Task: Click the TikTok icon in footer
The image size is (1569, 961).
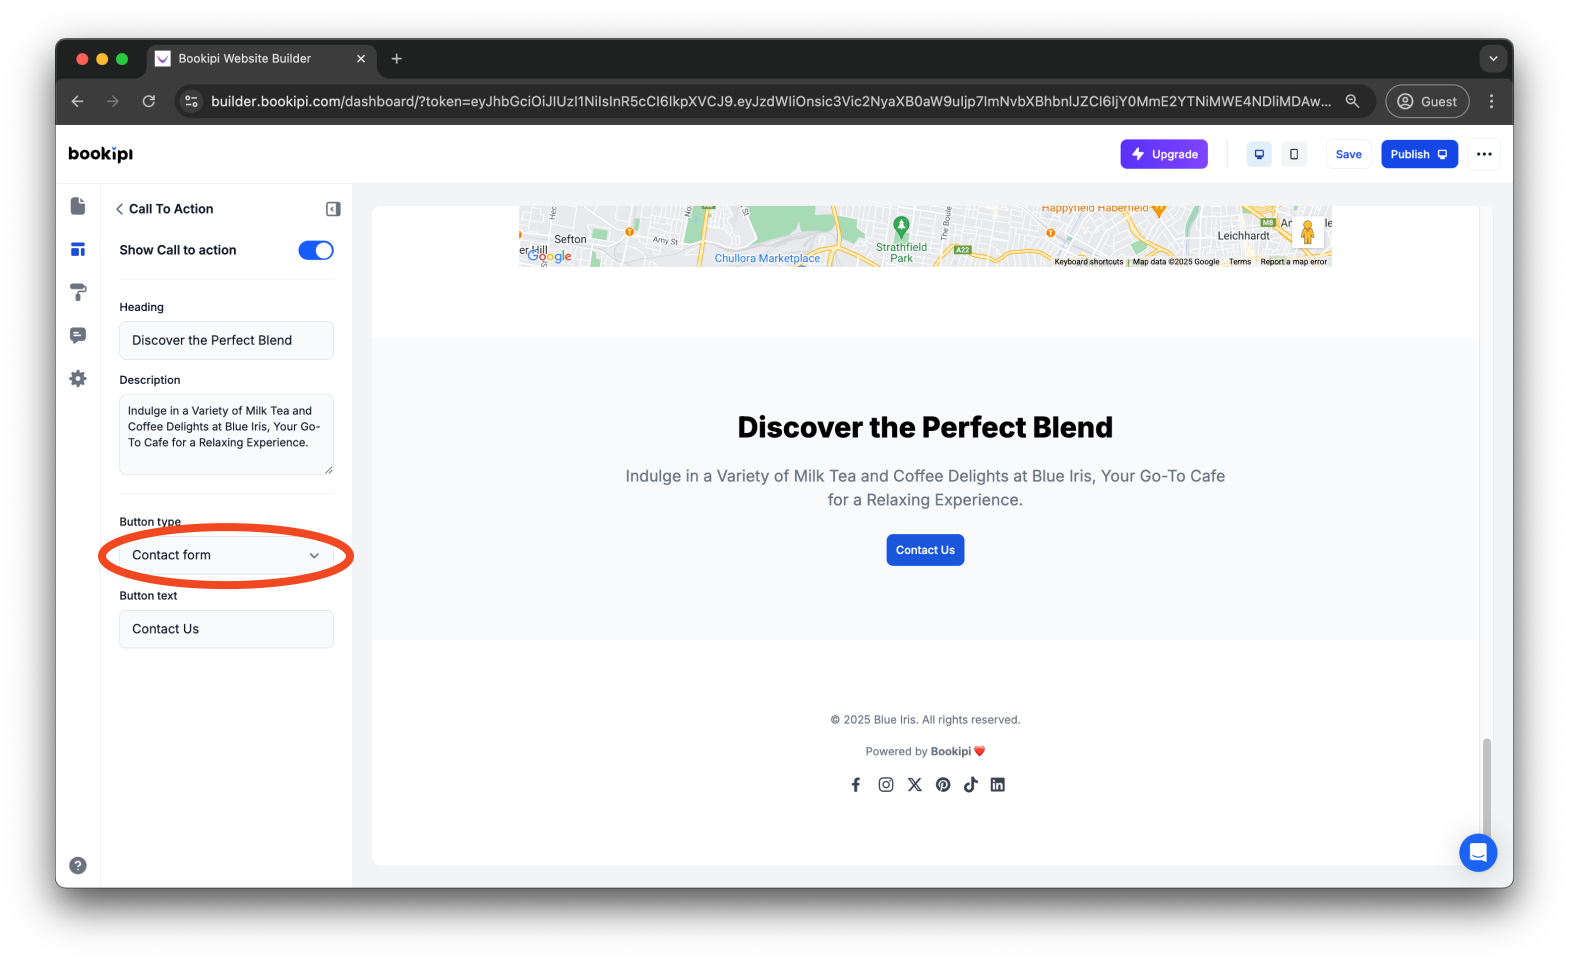Action: pos(970,785)
